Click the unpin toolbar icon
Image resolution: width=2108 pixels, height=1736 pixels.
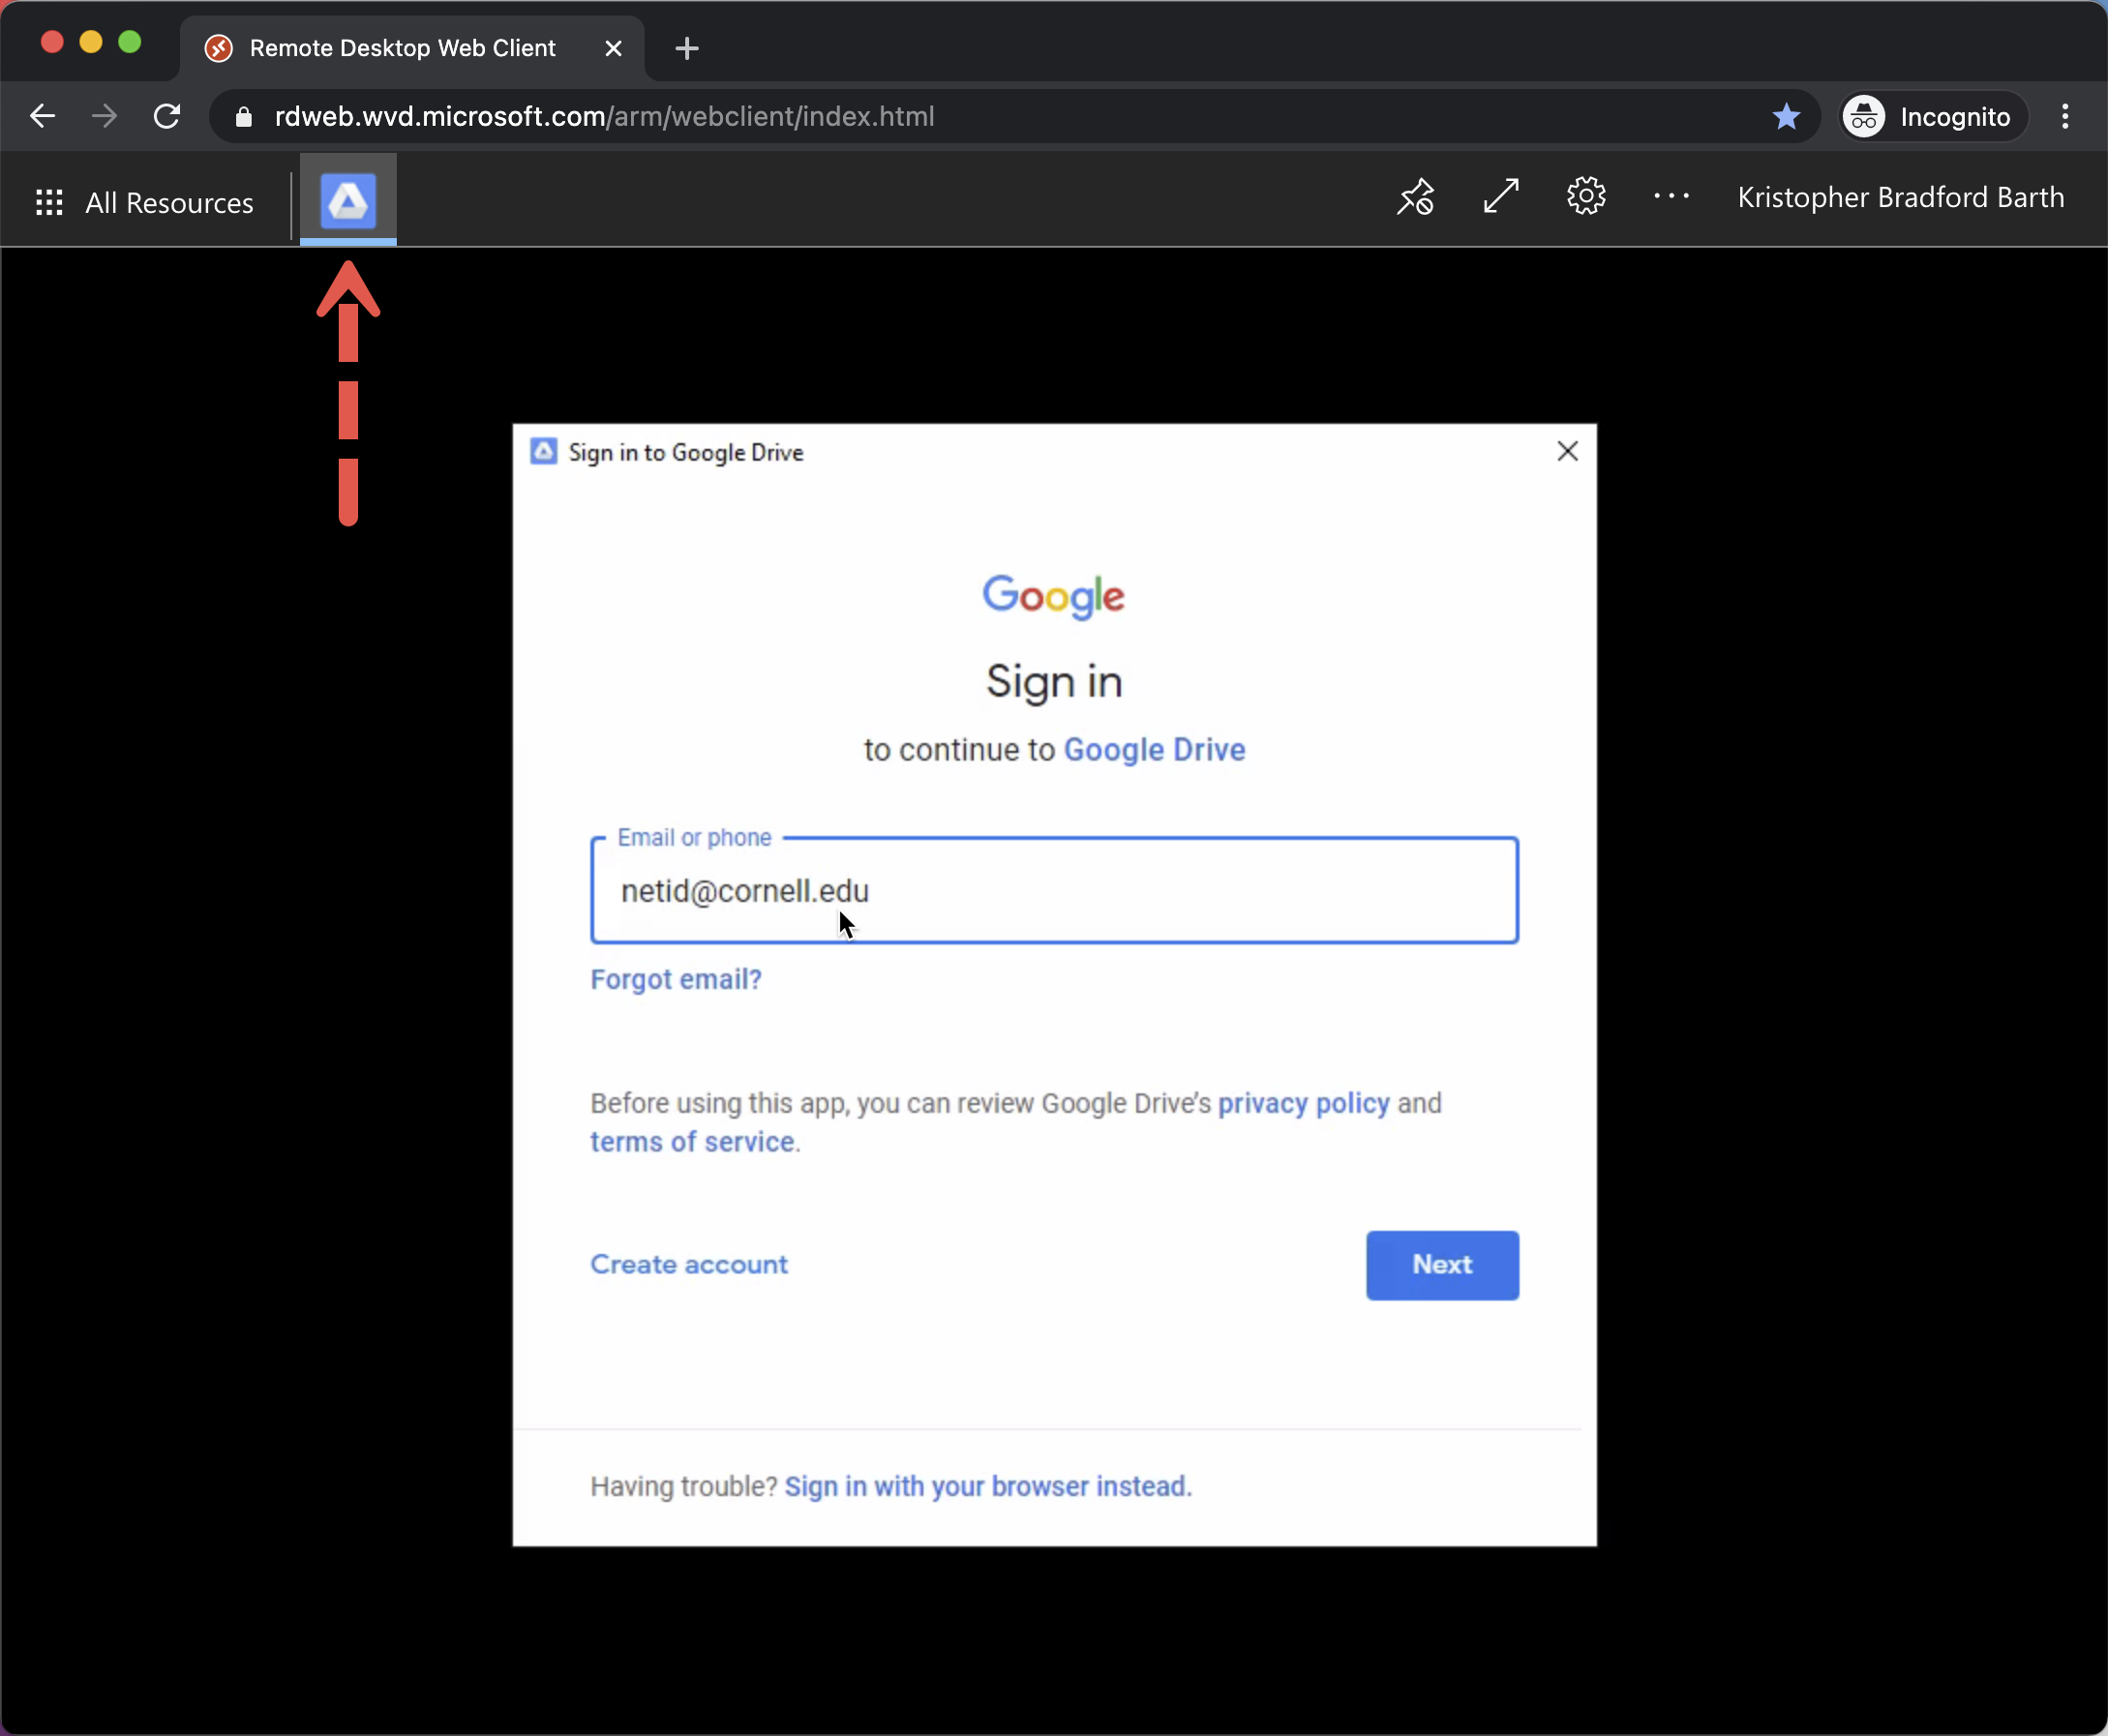coord(1415,197)
